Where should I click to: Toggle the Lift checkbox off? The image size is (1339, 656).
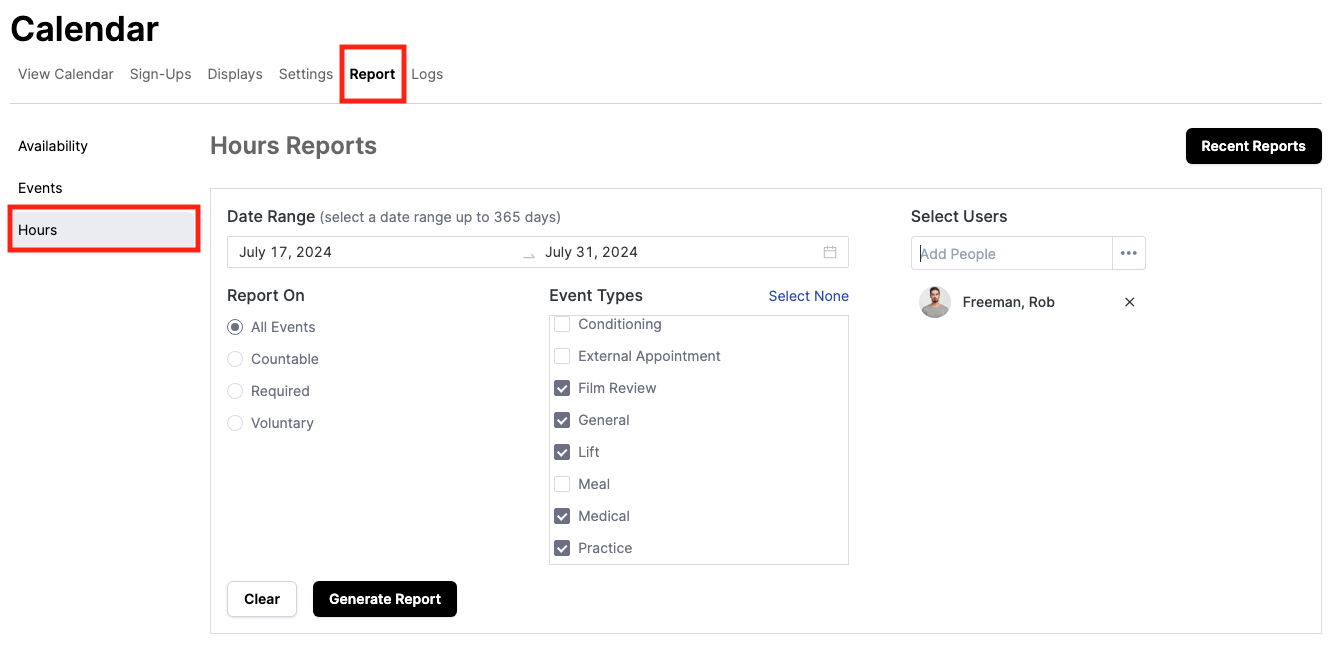(562, 452)
